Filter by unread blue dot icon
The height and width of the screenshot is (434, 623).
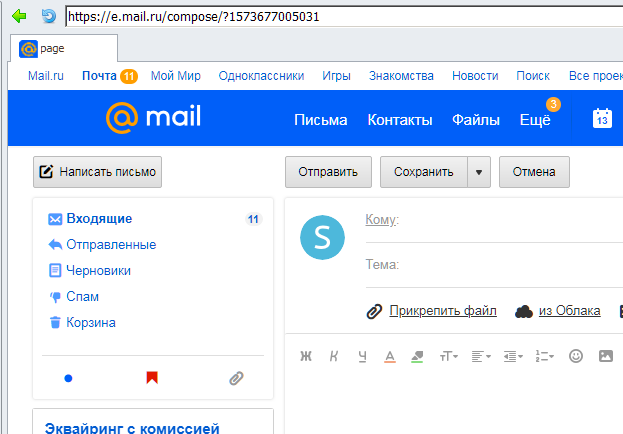pyautogui.click(x=68, y=378)
